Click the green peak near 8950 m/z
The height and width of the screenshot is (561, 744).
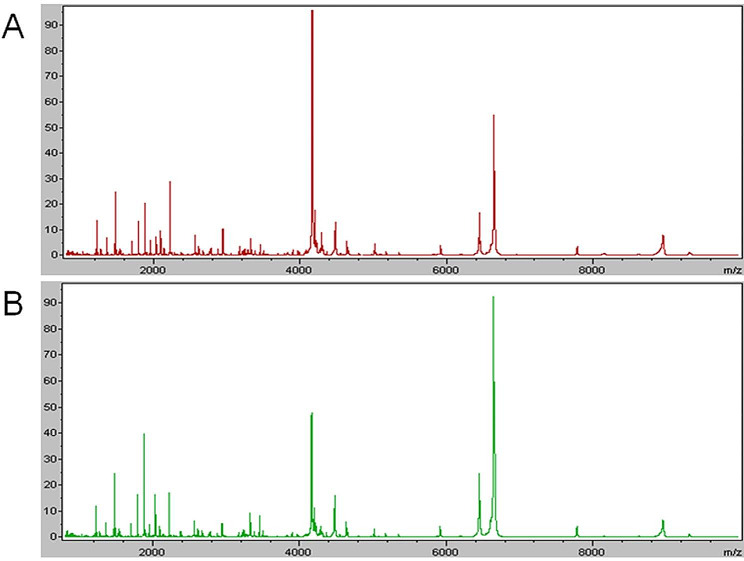pyautogui.click(x=662, y=522)
